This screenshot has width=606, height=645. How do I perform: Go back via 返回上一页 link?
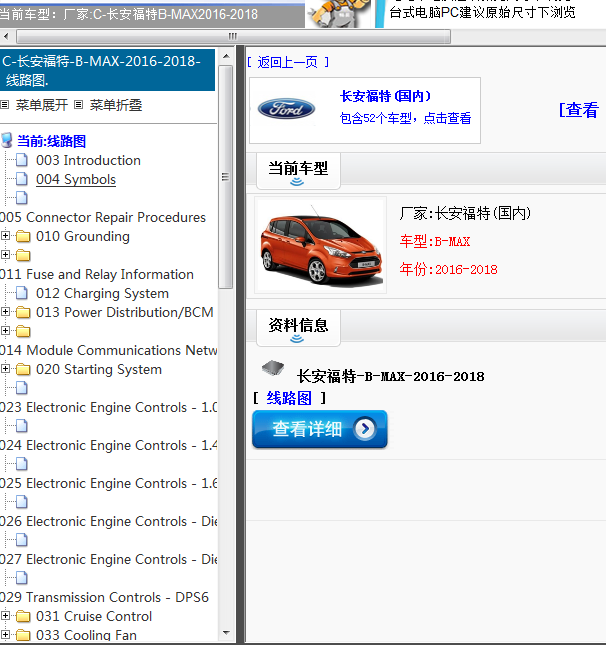tap(288, 62)
